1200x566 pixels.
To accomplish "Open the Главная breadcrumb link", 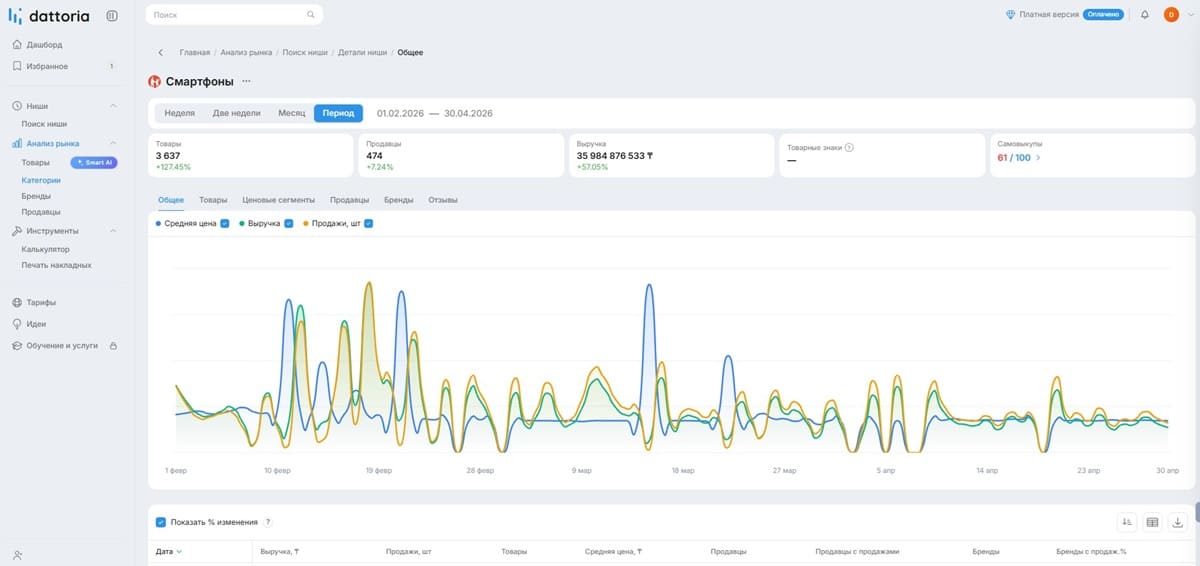I will pyautogui.click(x=195, y=52).
